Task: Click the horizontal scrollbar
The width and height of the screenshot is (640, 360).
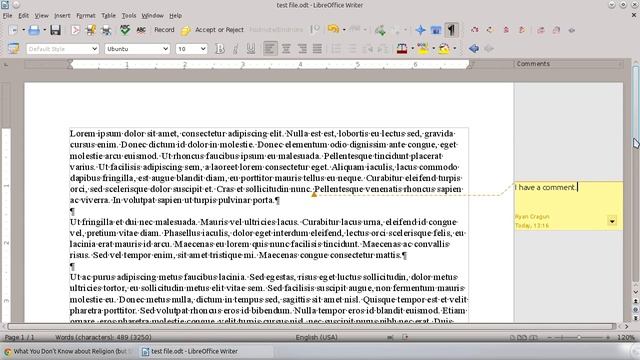Action: (311, 326)
